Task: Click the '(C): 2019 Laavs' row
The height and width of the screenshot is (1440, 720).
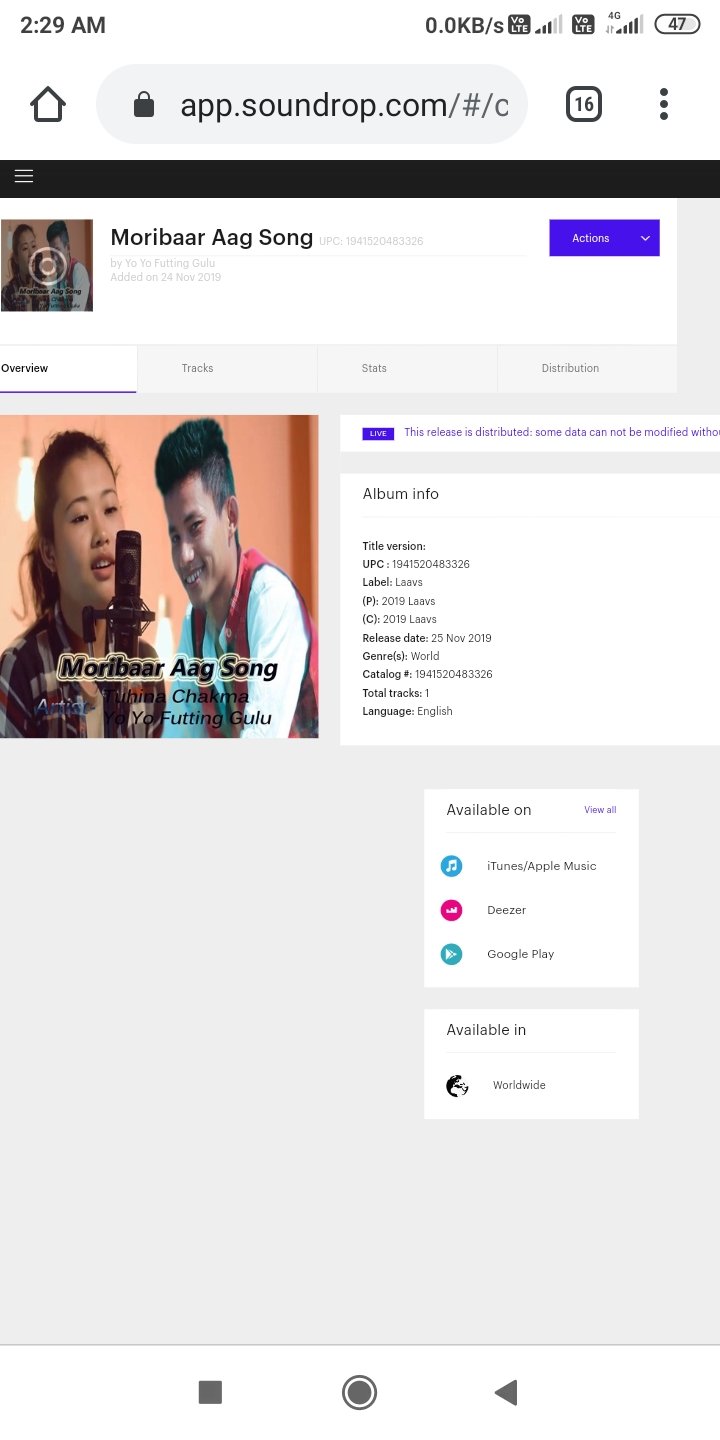Action: (x=398, y=619)
